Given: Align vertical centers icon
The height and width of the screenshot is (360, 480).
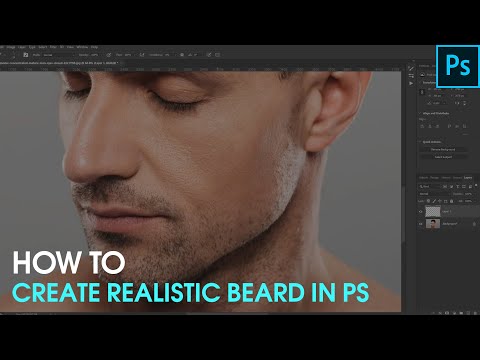Looking at the screenshot, I should (x=457, y=126).
